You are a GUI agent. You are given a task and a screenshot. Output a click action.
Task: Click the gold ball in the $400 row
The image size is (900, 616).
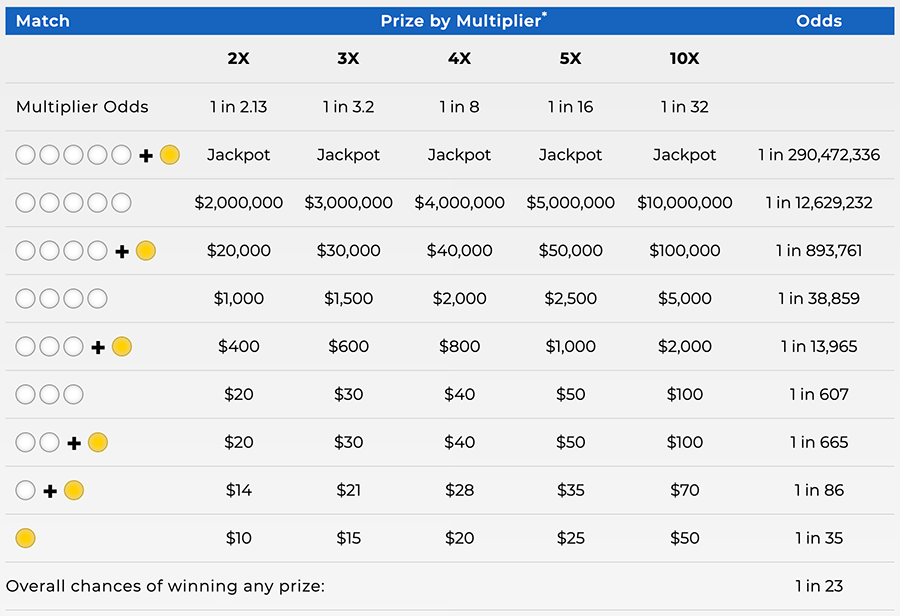(122, 347)
